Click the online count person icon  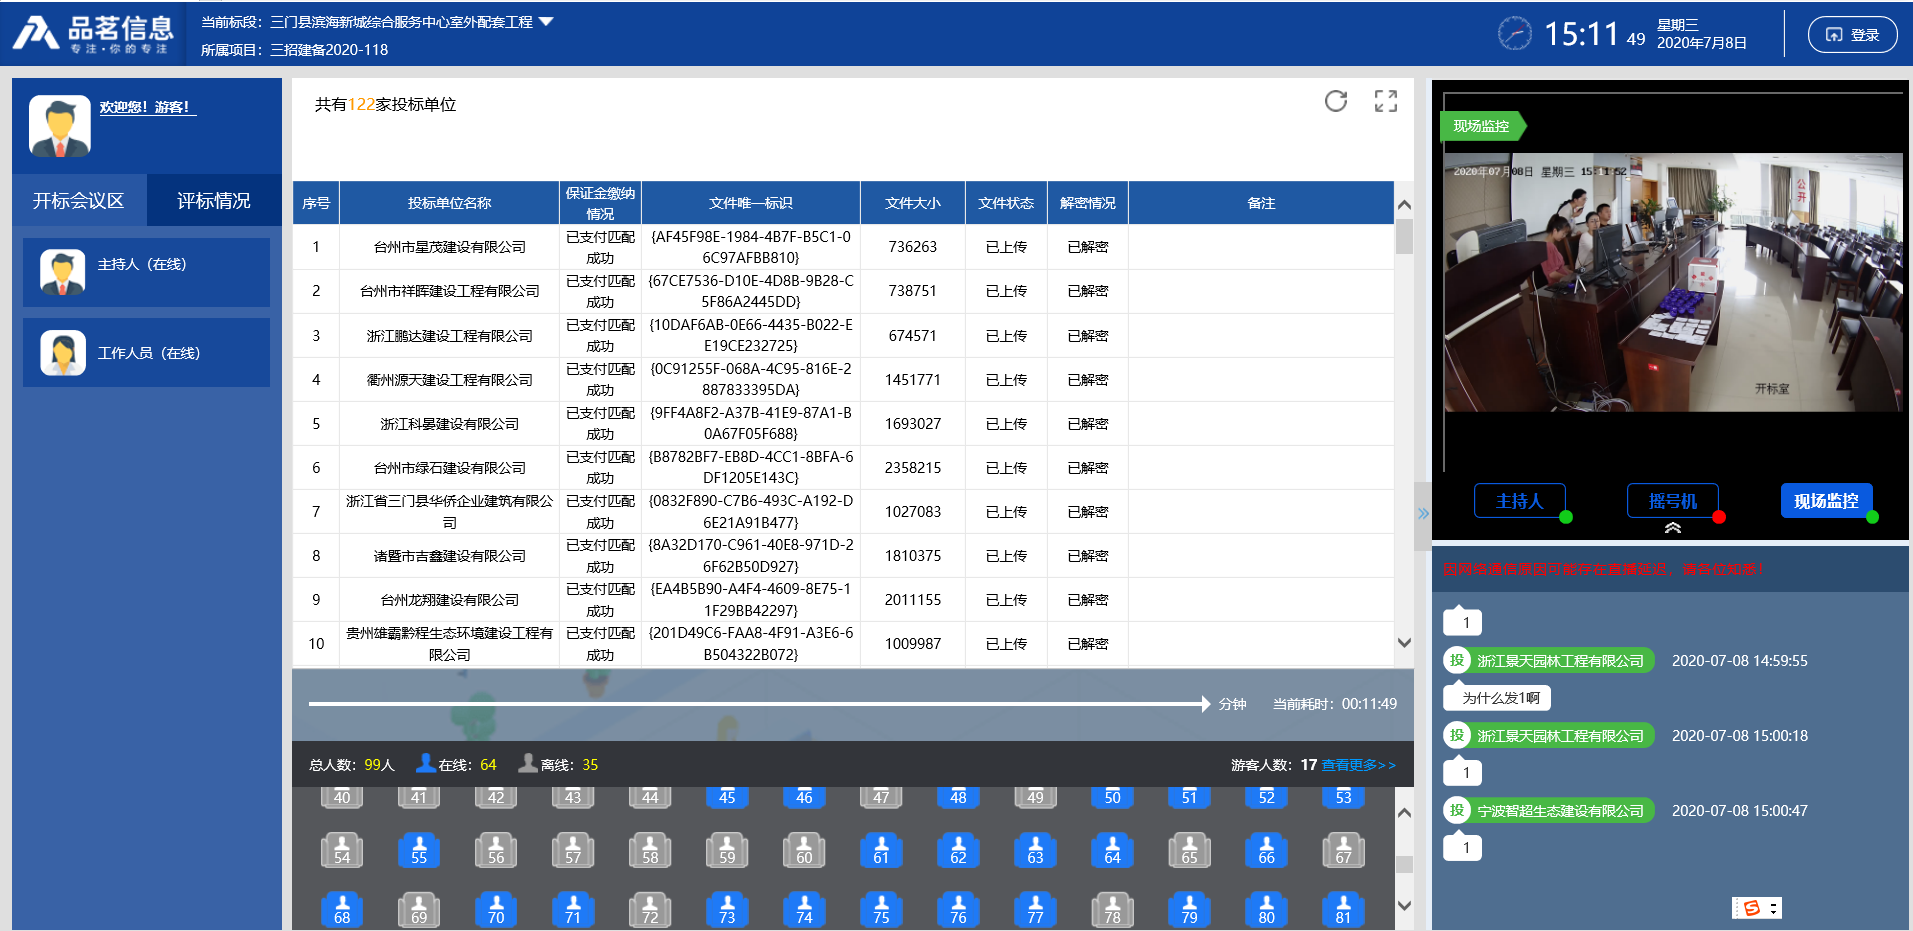pos(425,763)
